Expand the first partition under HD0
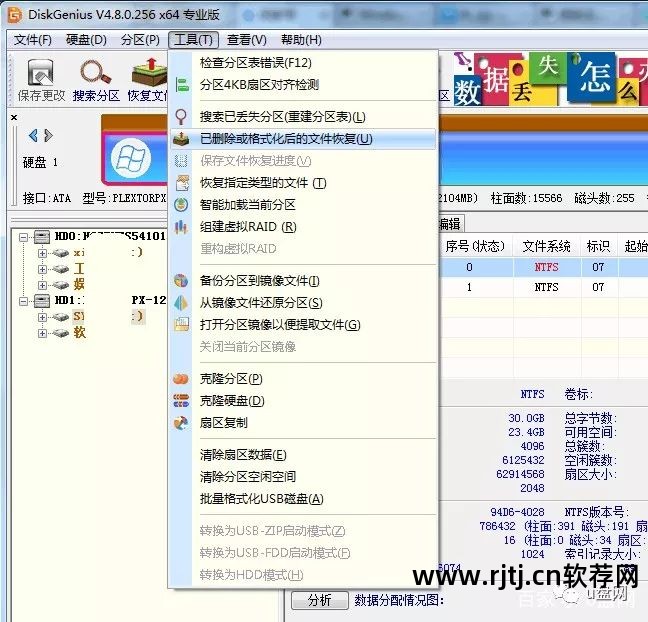The image size is (648, 622). [42, 254]
